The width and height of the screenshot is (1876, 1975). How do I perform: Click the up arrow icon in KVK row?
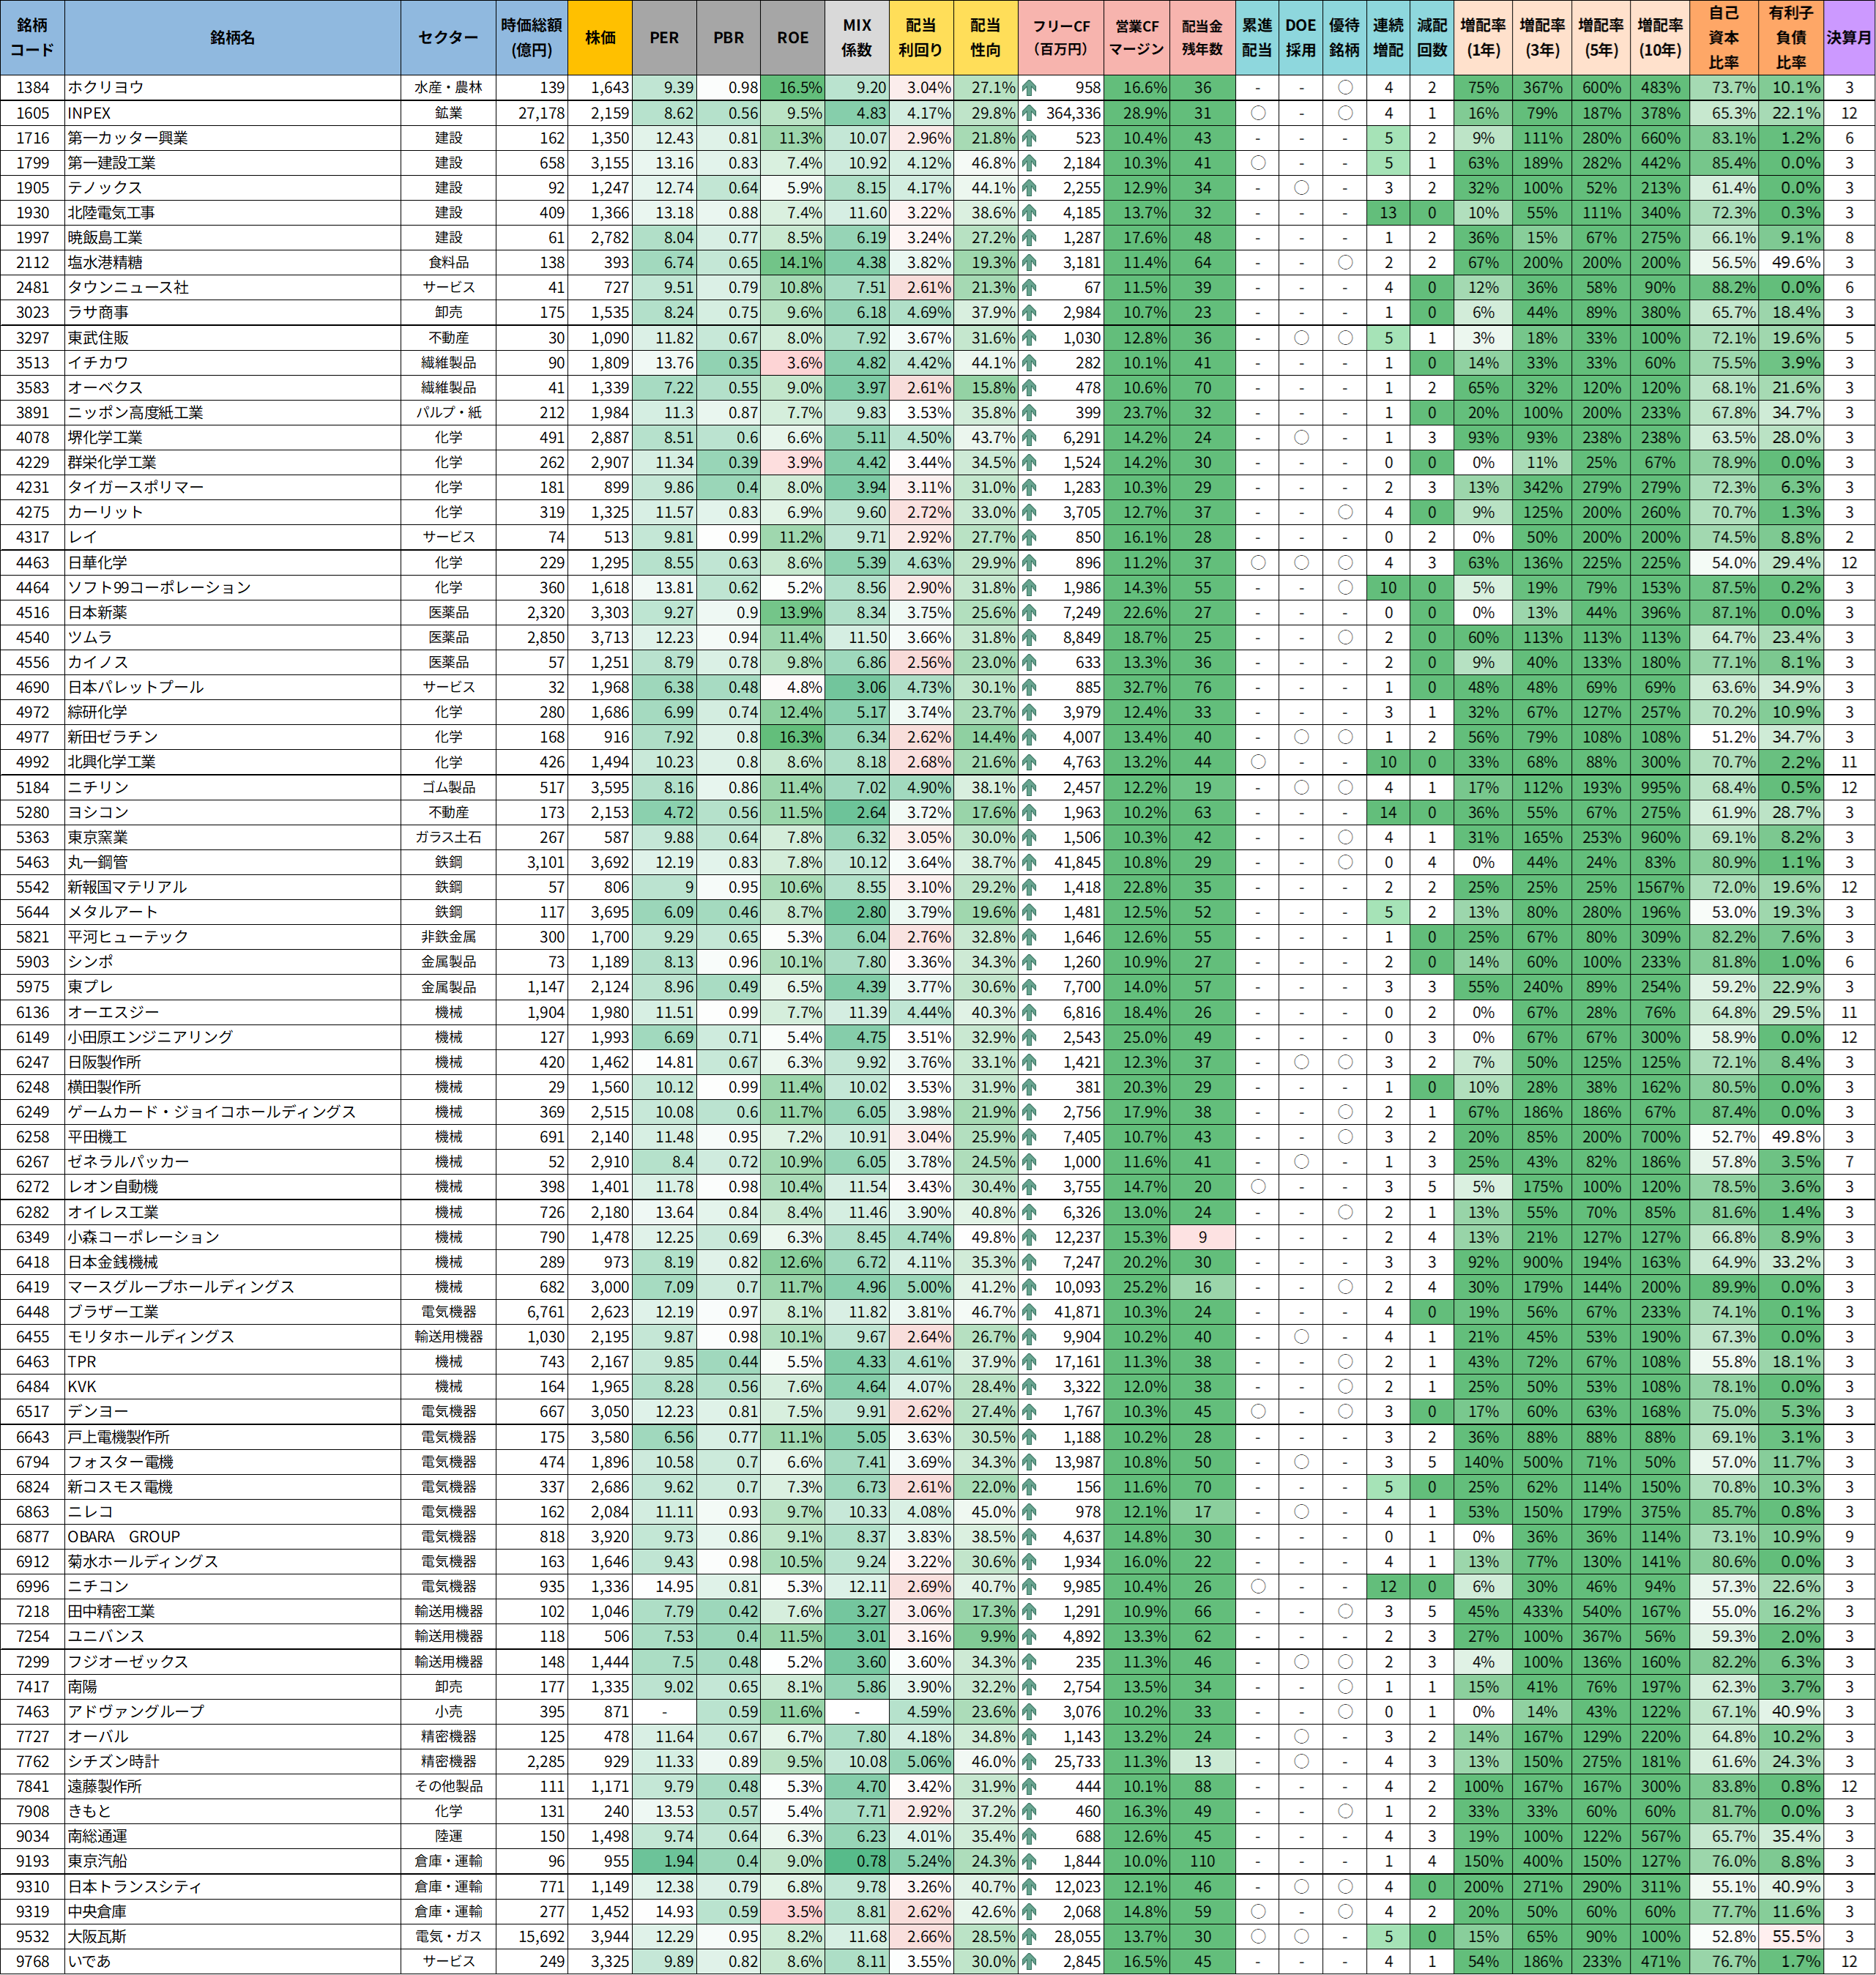(x=1029, y=1387)
